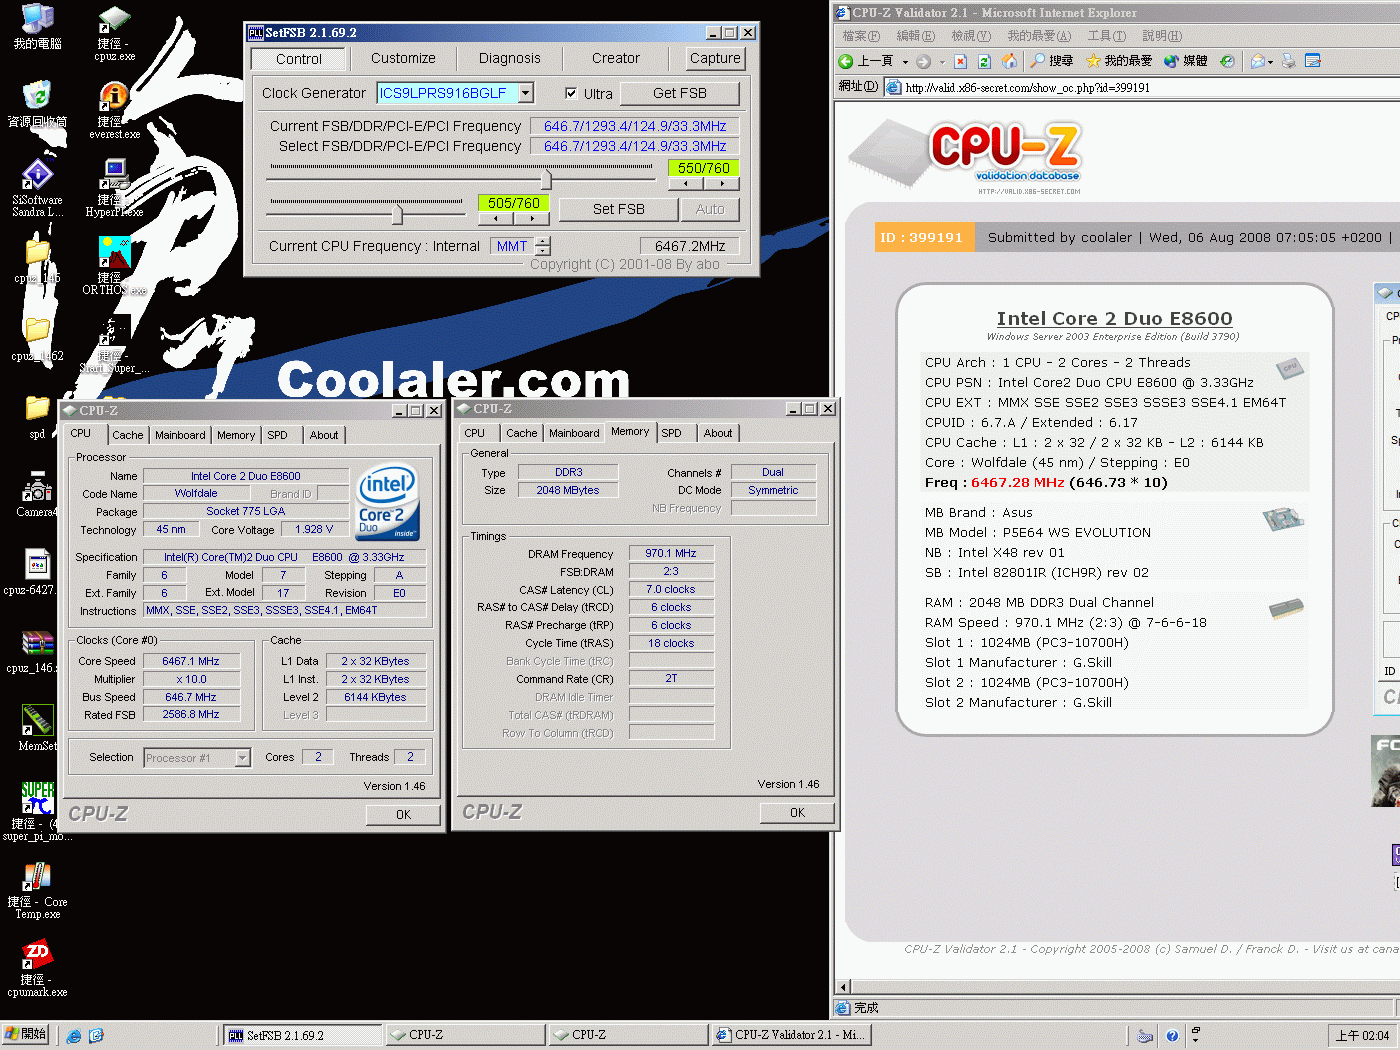1400x1050 pixels.
Task: Open Mainboard tab in left CPU-Z window
Action: click(180, 435)
